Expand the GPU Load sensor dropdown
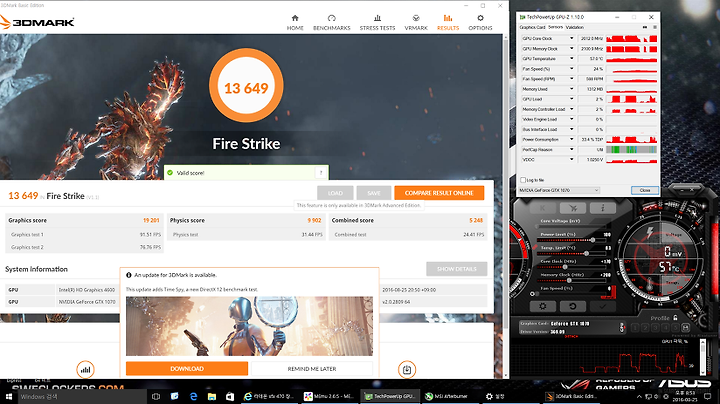720x404 pixels. coord(572,99)
